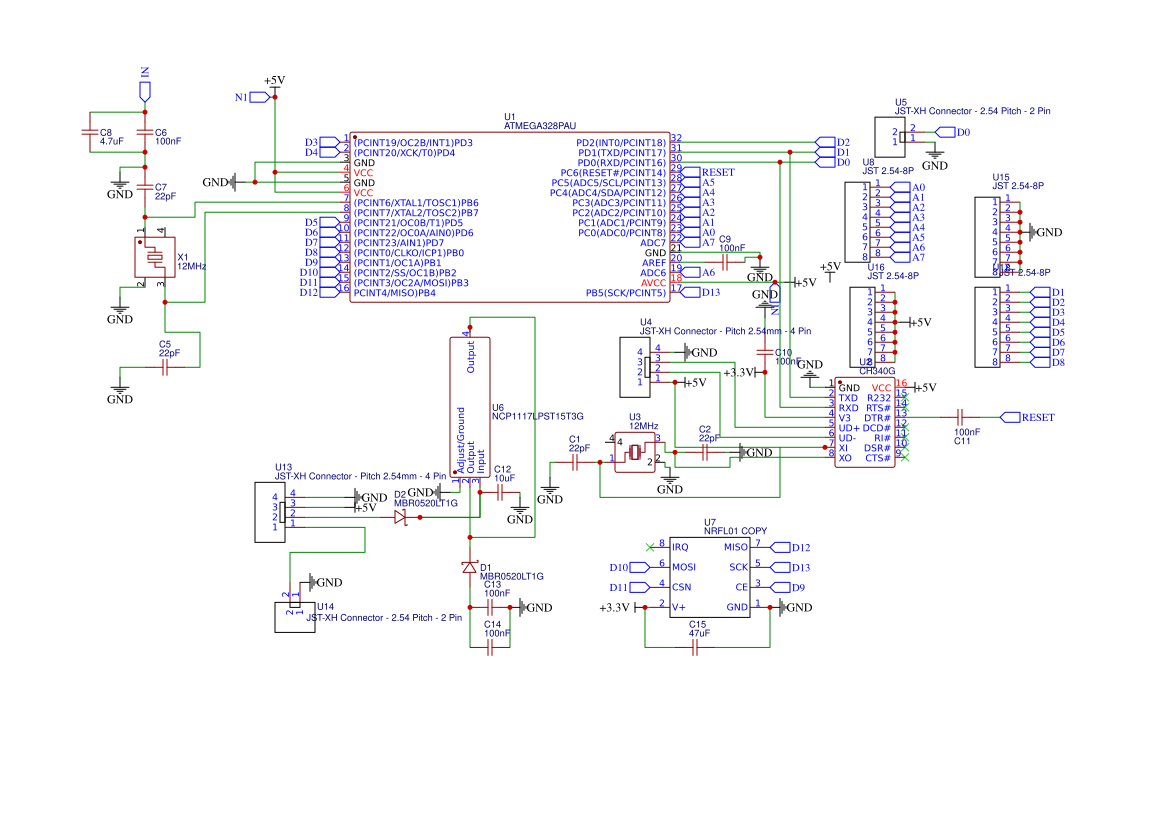1169x828 pixels.
Task: Select the U4 4-pin JST-XH connector body
Action: [x=634, y=367]
